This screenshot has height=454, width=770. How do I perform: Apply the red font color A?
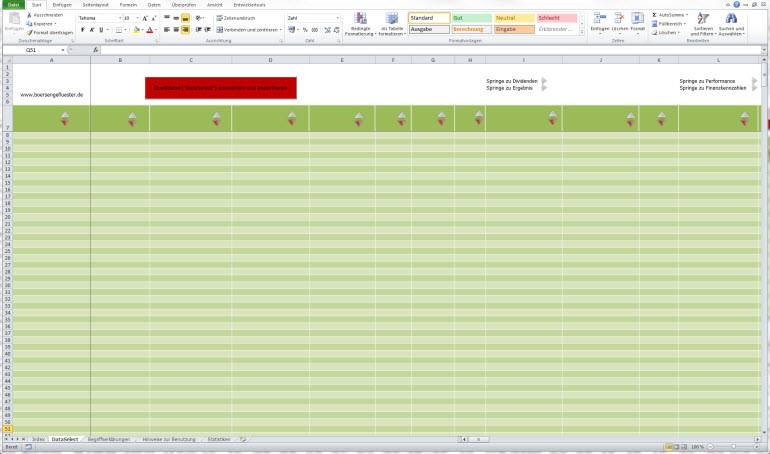coord(150,30)
